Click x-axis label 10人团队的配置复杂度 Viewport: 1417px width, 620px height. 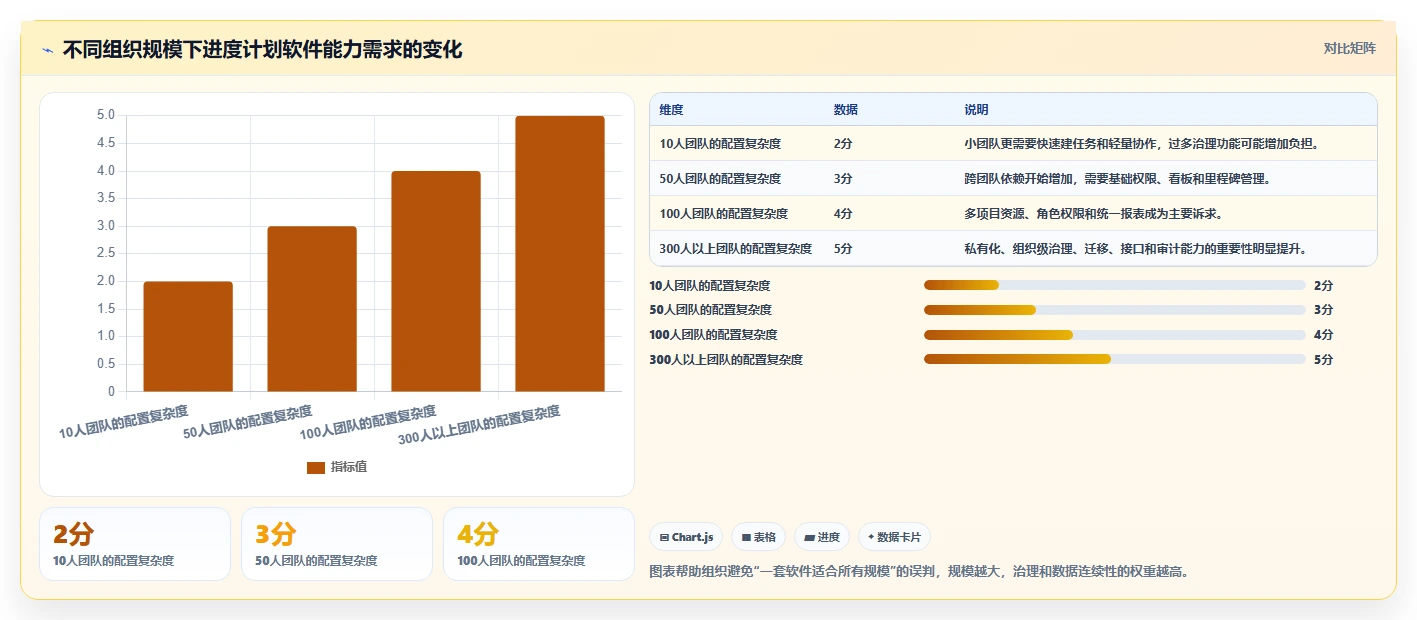coord(124,422)
